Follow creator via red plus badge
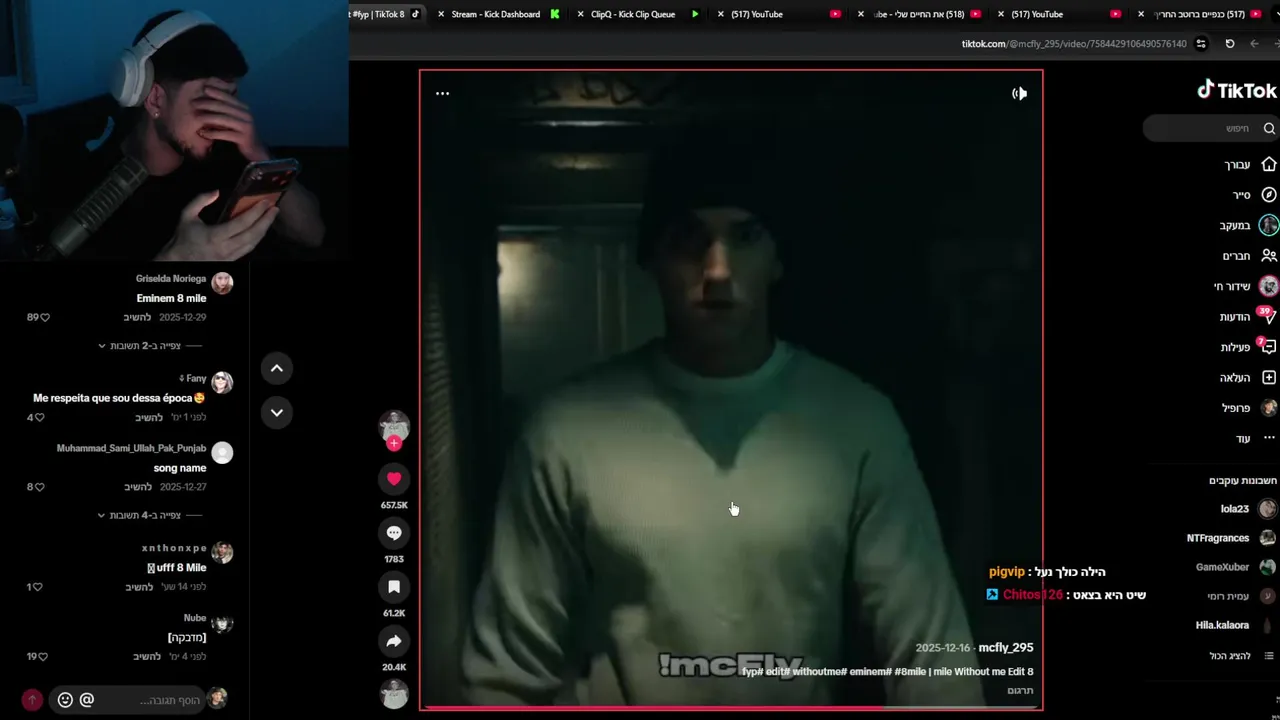The height and width of the screenshot is (720, 1280). (394, 443)
